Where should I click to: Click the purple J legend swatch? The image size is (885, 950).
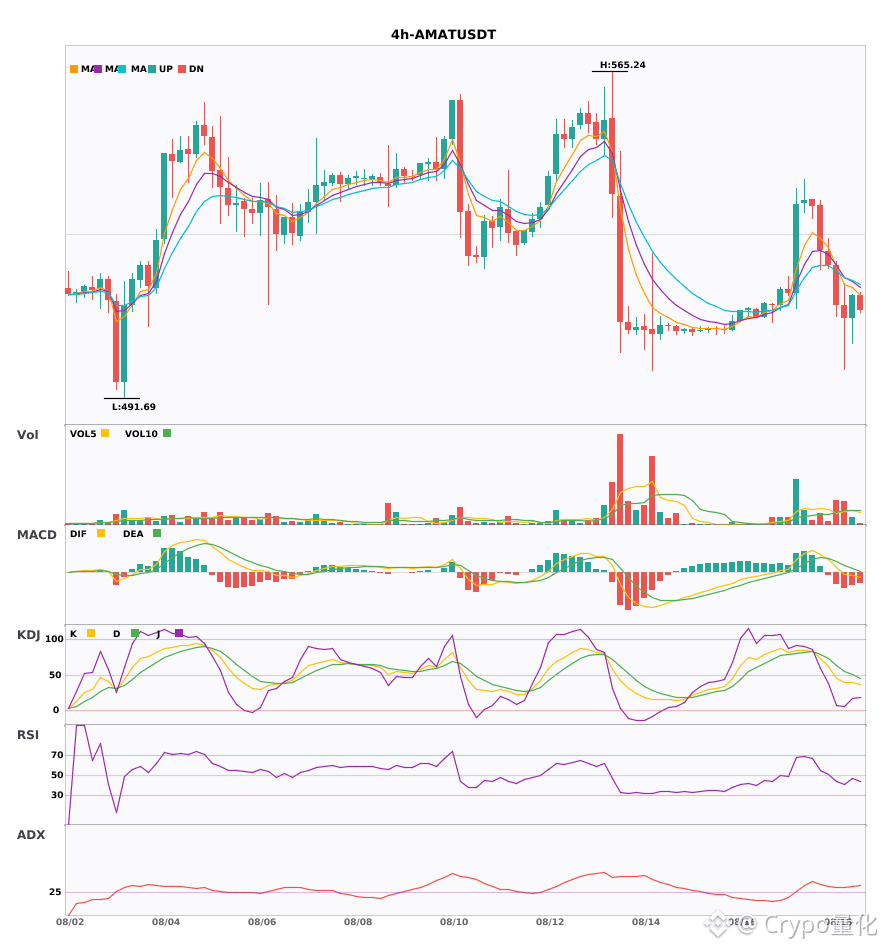click(179, 633)
